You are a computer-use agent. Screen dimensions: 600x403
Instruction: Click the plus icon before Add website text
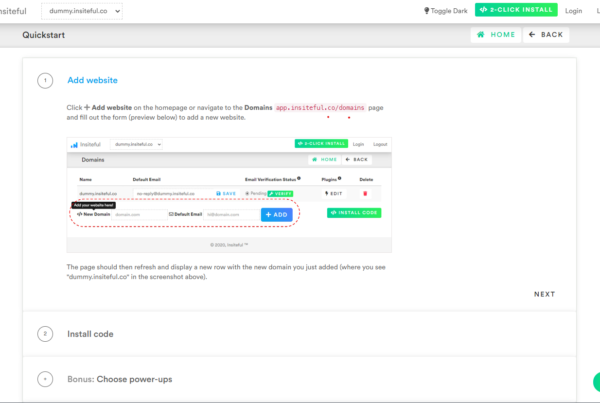pyautogui.click(x=87, y=108)
